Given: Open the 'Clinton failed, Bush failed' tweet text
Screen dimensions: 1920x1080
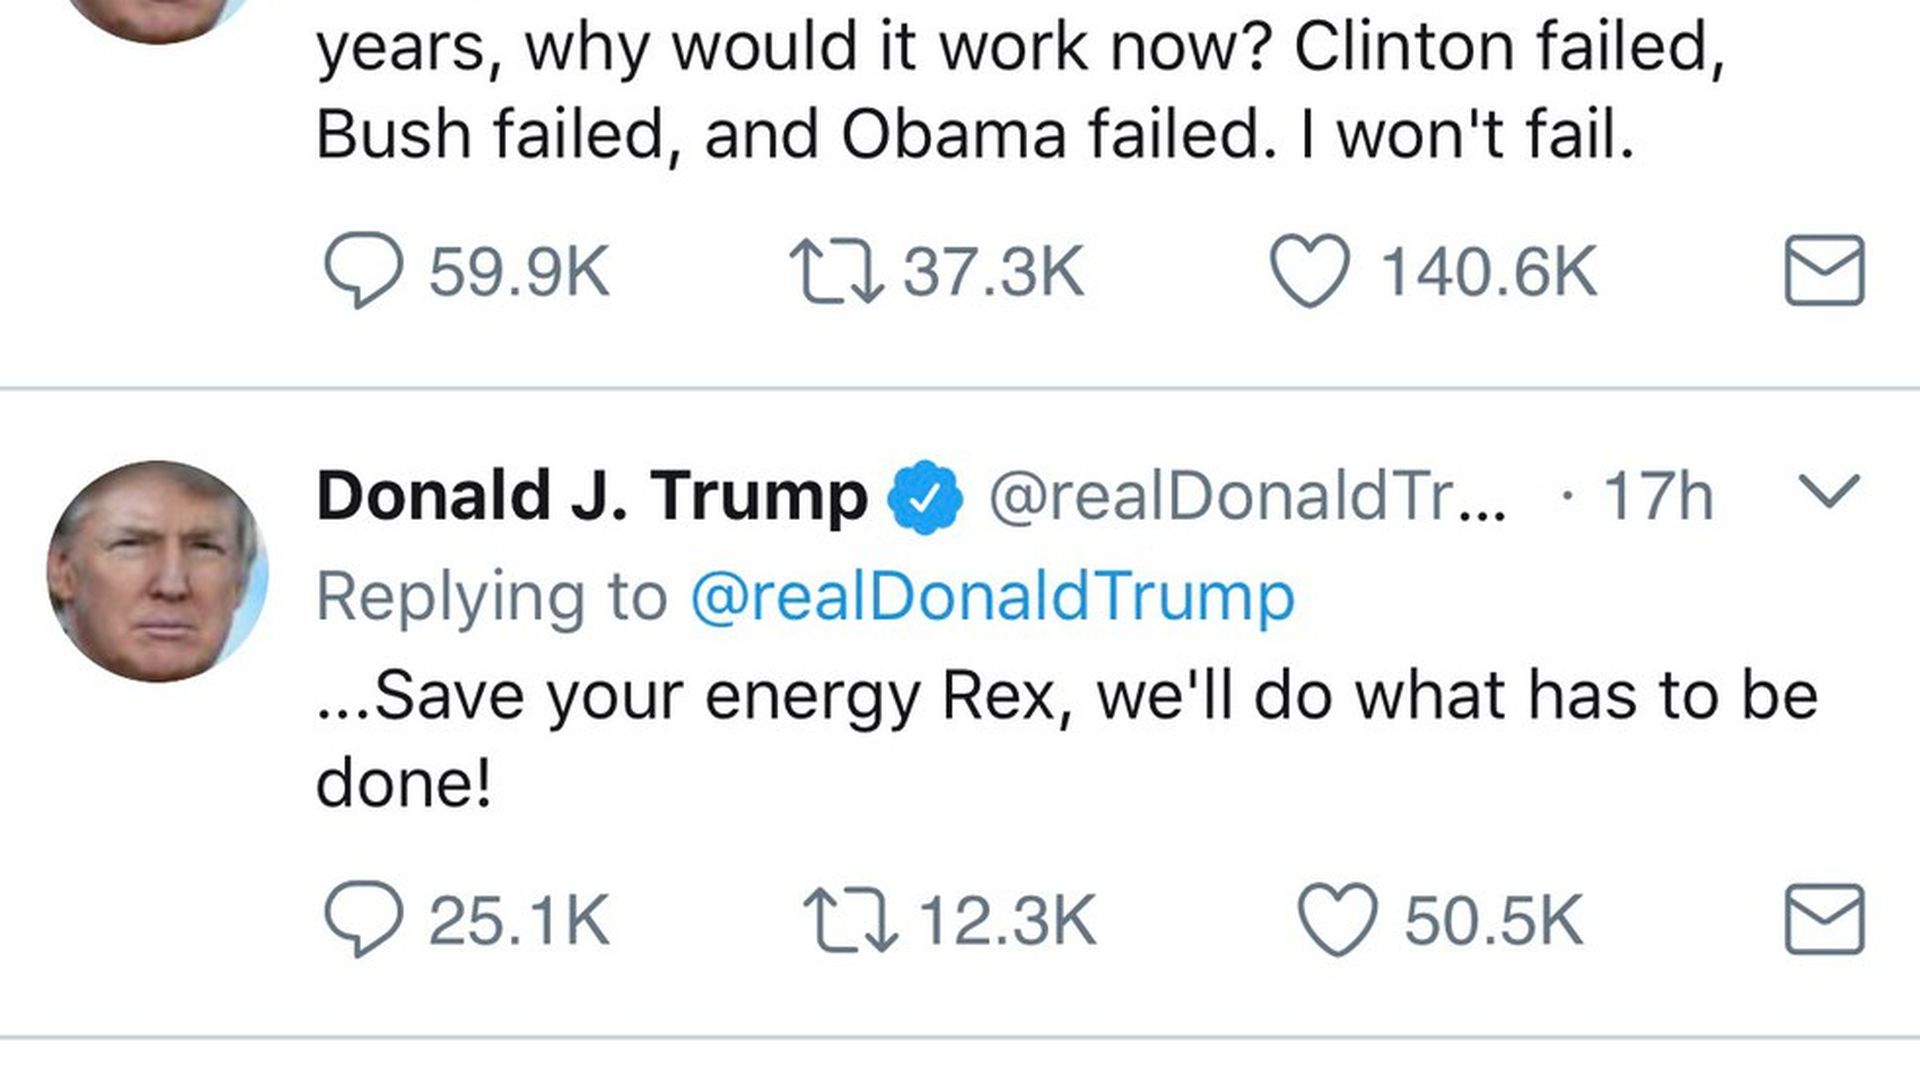Looking at the screenshot, I should tap(1020, 90).
